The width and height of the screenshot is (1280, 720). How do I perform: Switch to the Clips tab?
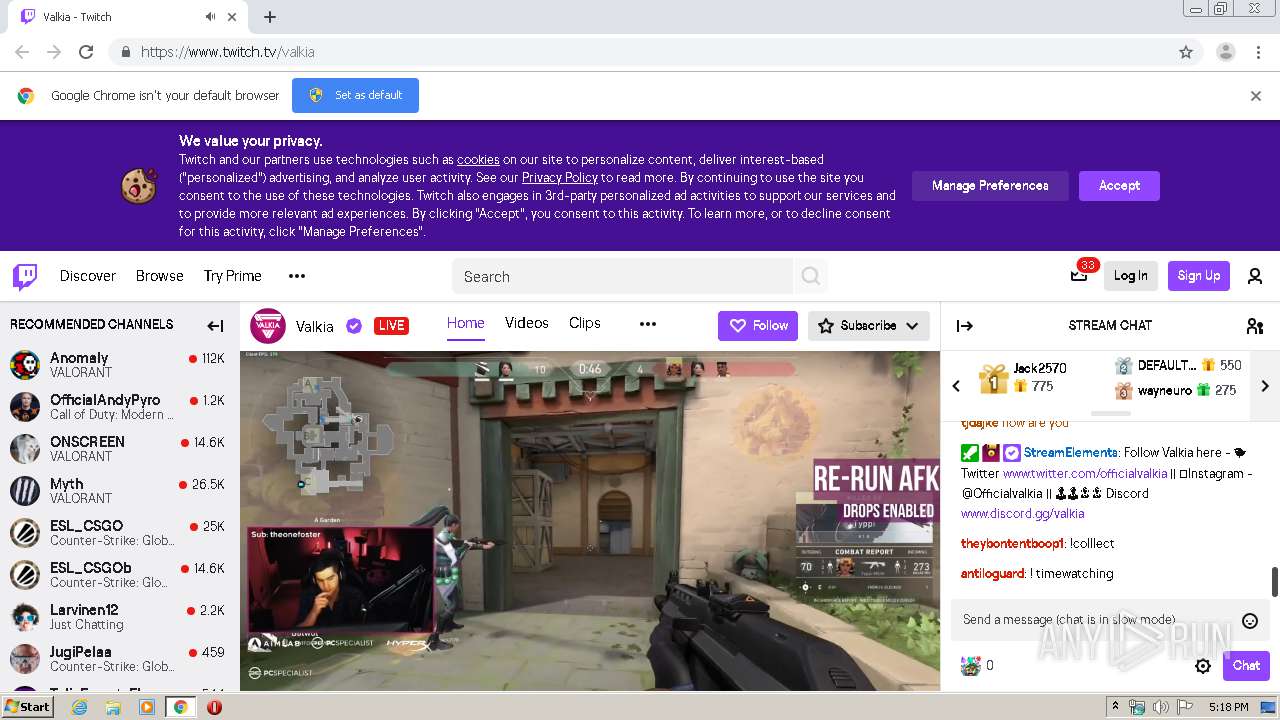click(x=584, y=323)
